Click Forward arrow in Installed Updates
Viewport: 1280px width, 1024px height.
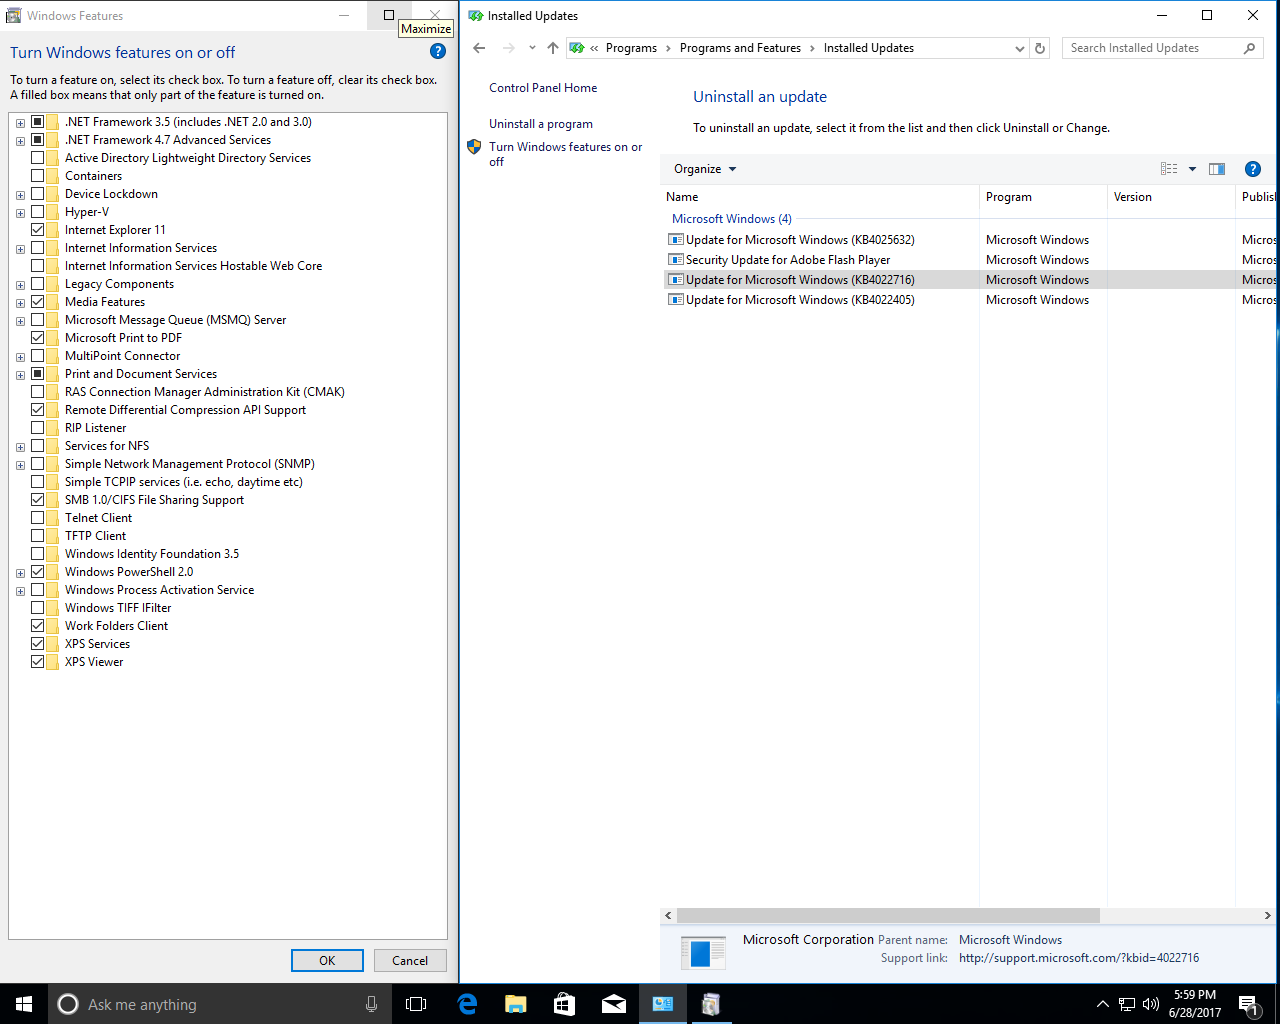[508, 48]
